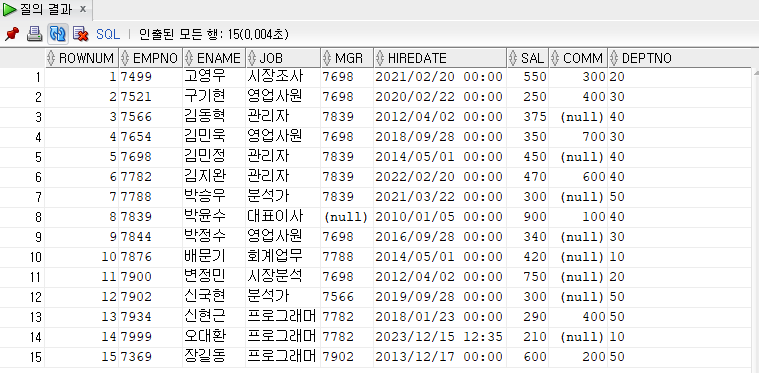Select the 고영우 name cell
This screenshot has height=373, width=759.
click(x=214, y=76)
